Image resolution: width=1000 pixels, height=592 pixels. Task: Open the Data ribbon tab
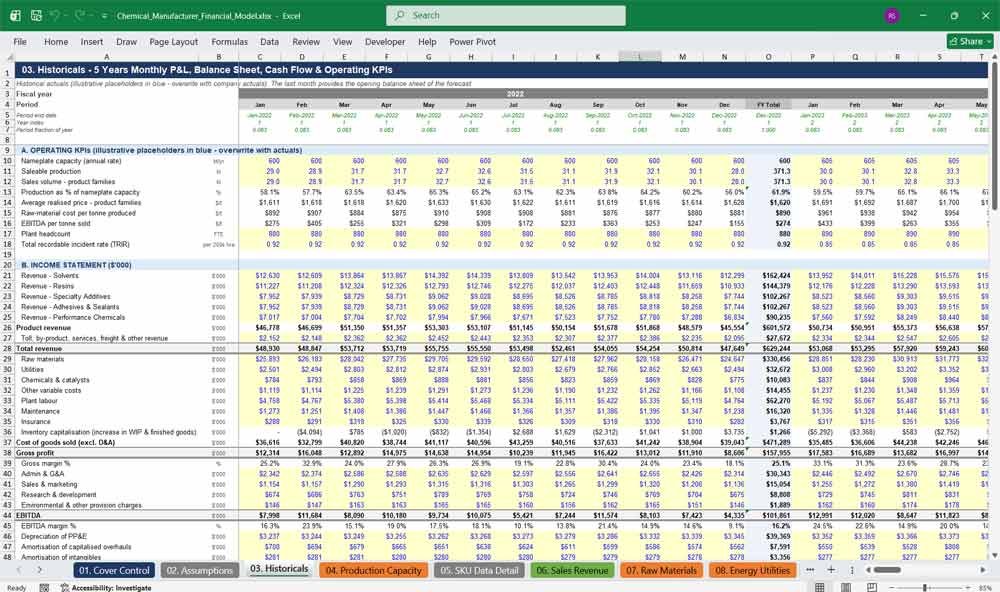tap(269, 41)
